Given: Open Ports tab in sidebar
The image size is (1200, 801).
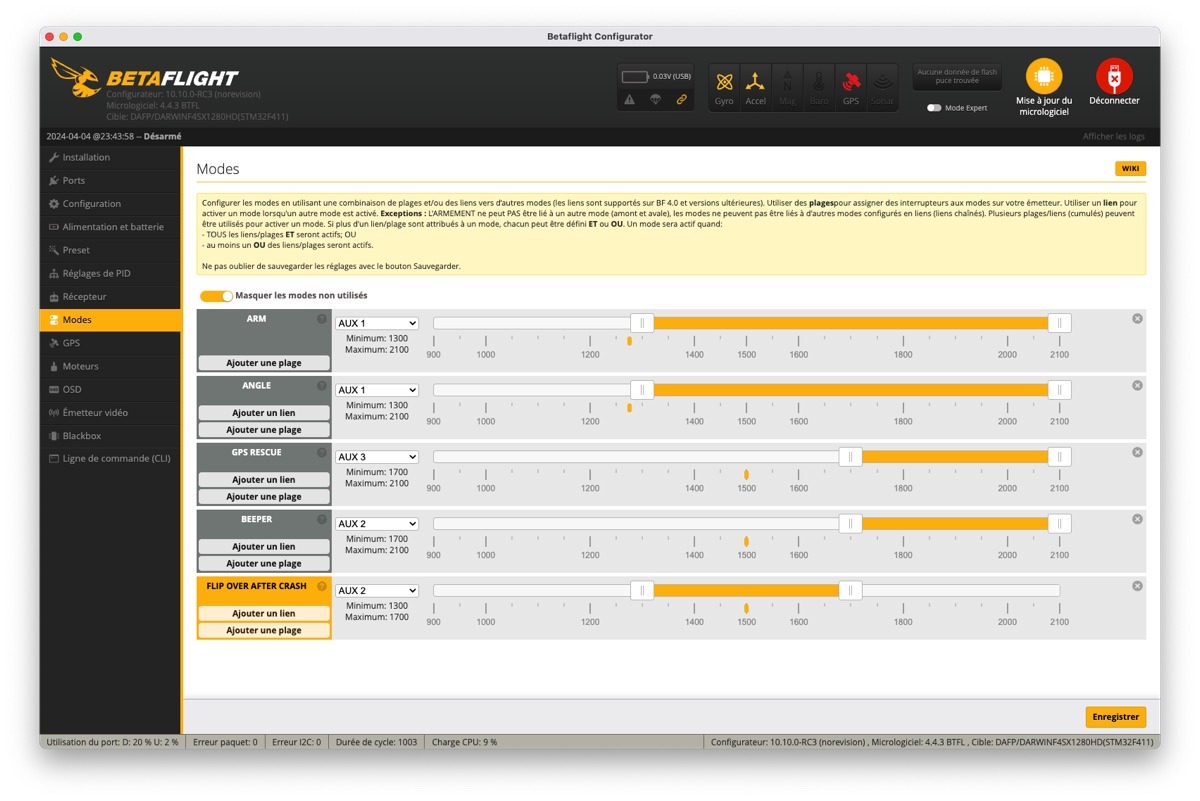Looking at the screenshot, I should [110, 181].
